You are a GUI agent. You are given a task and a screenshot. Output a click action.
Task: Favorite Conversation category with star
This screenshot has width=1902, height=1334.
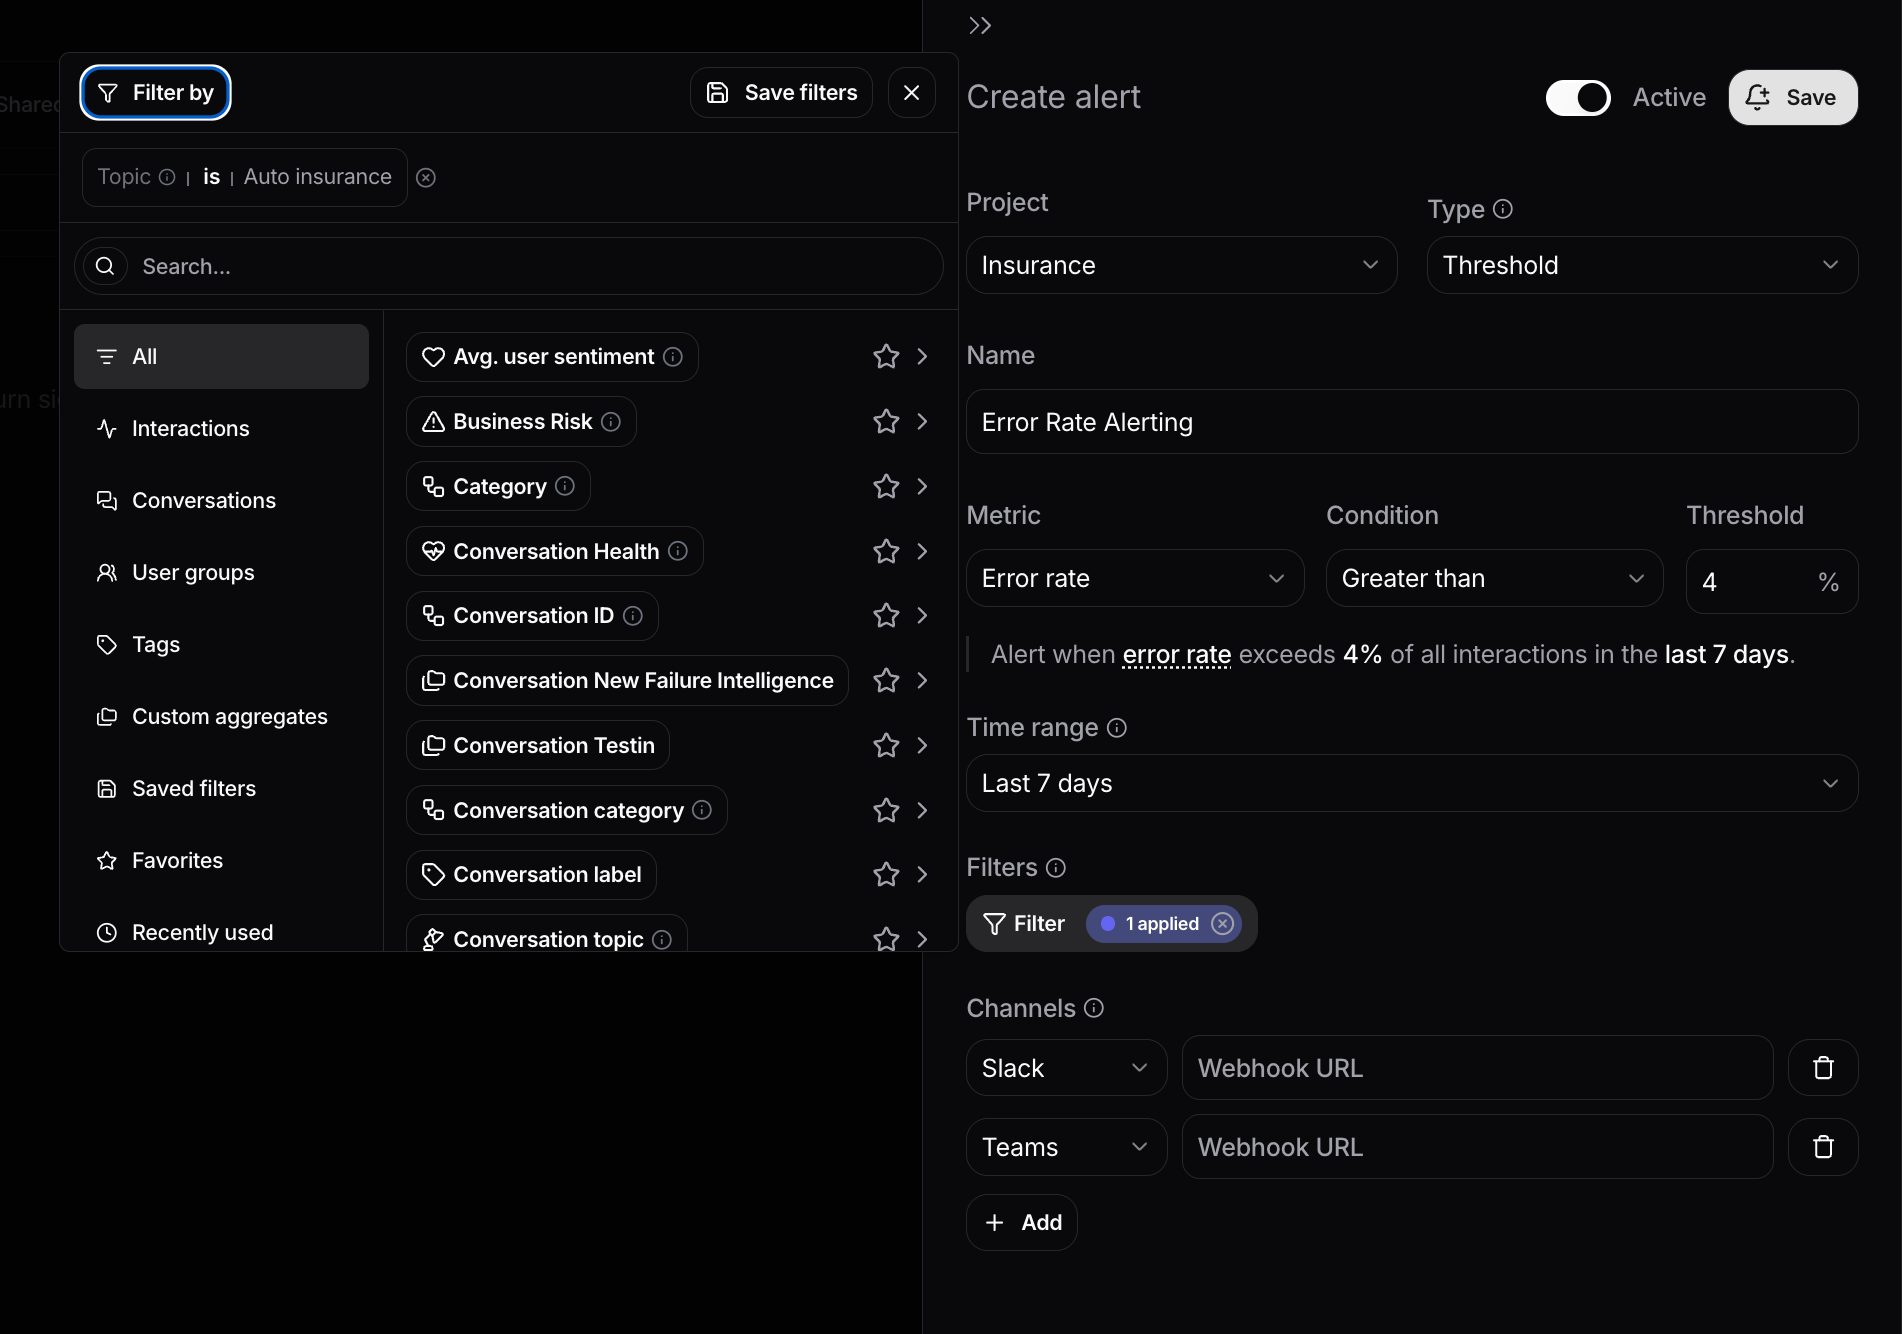[x=886, y=811]
